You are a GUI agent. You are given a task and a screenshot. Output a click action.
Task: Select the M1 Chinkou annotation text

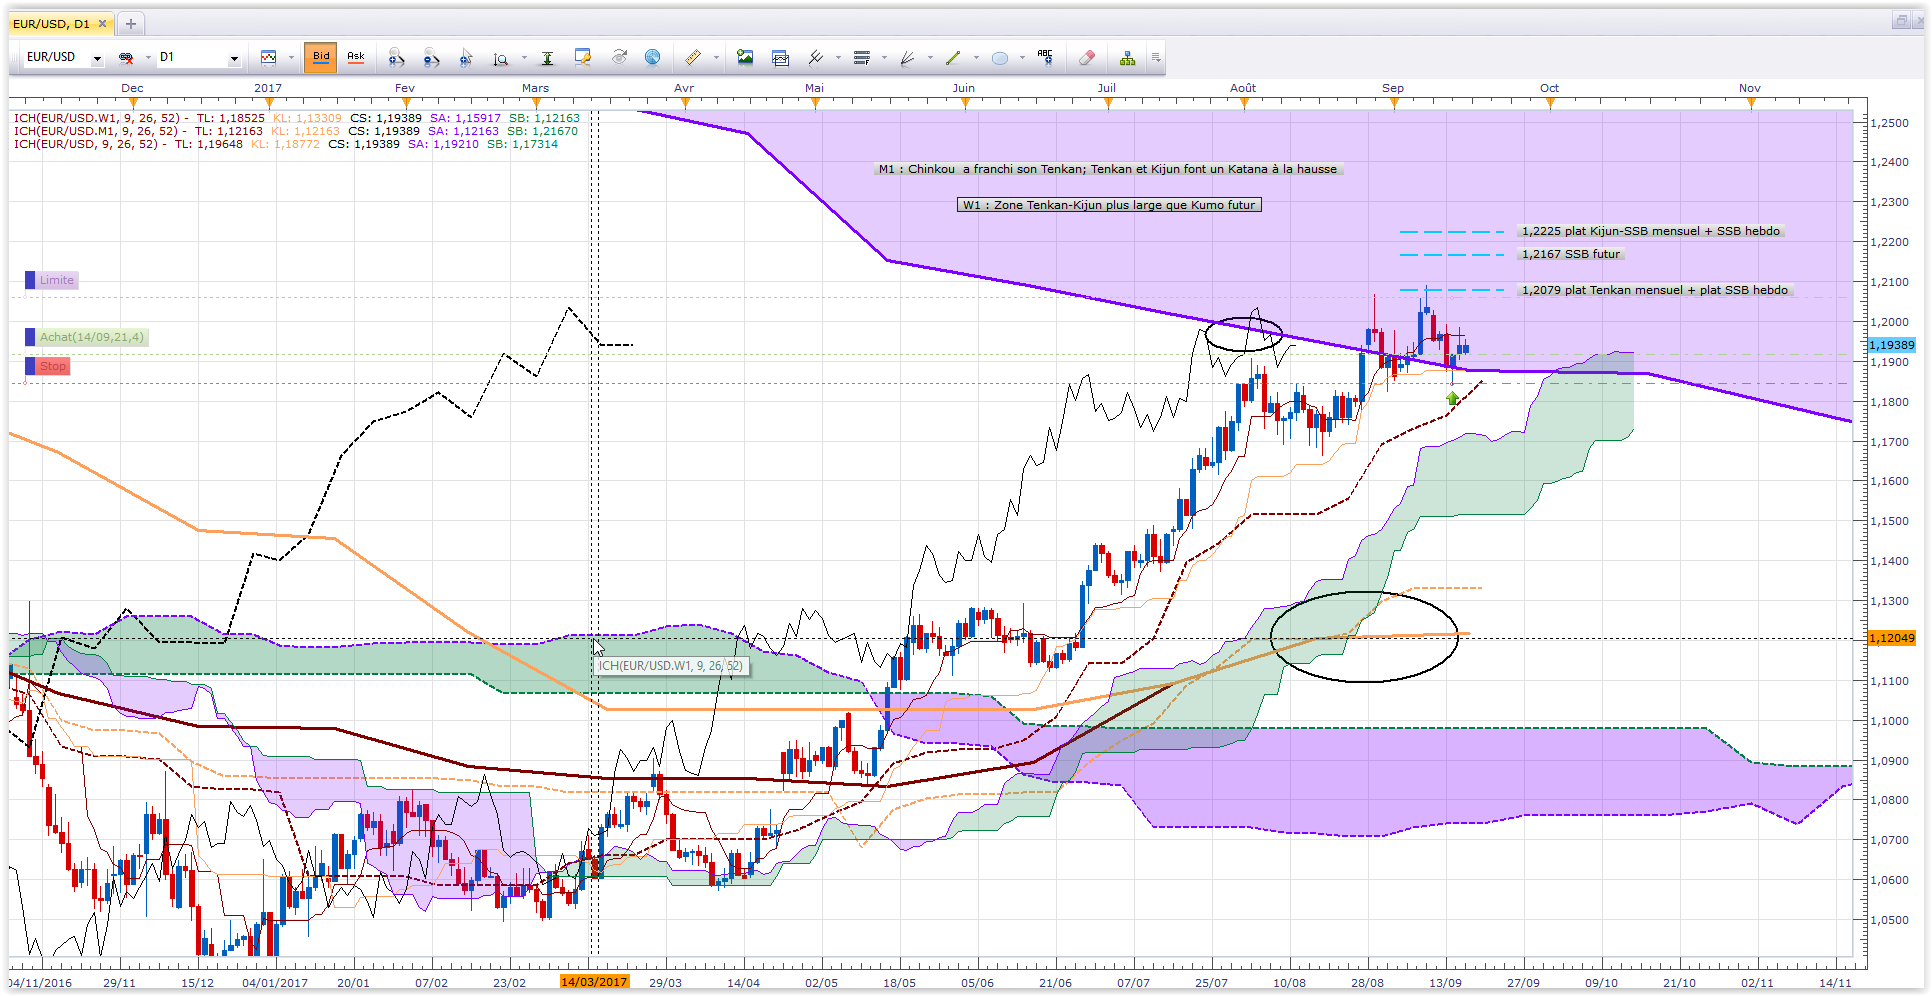1107,169
